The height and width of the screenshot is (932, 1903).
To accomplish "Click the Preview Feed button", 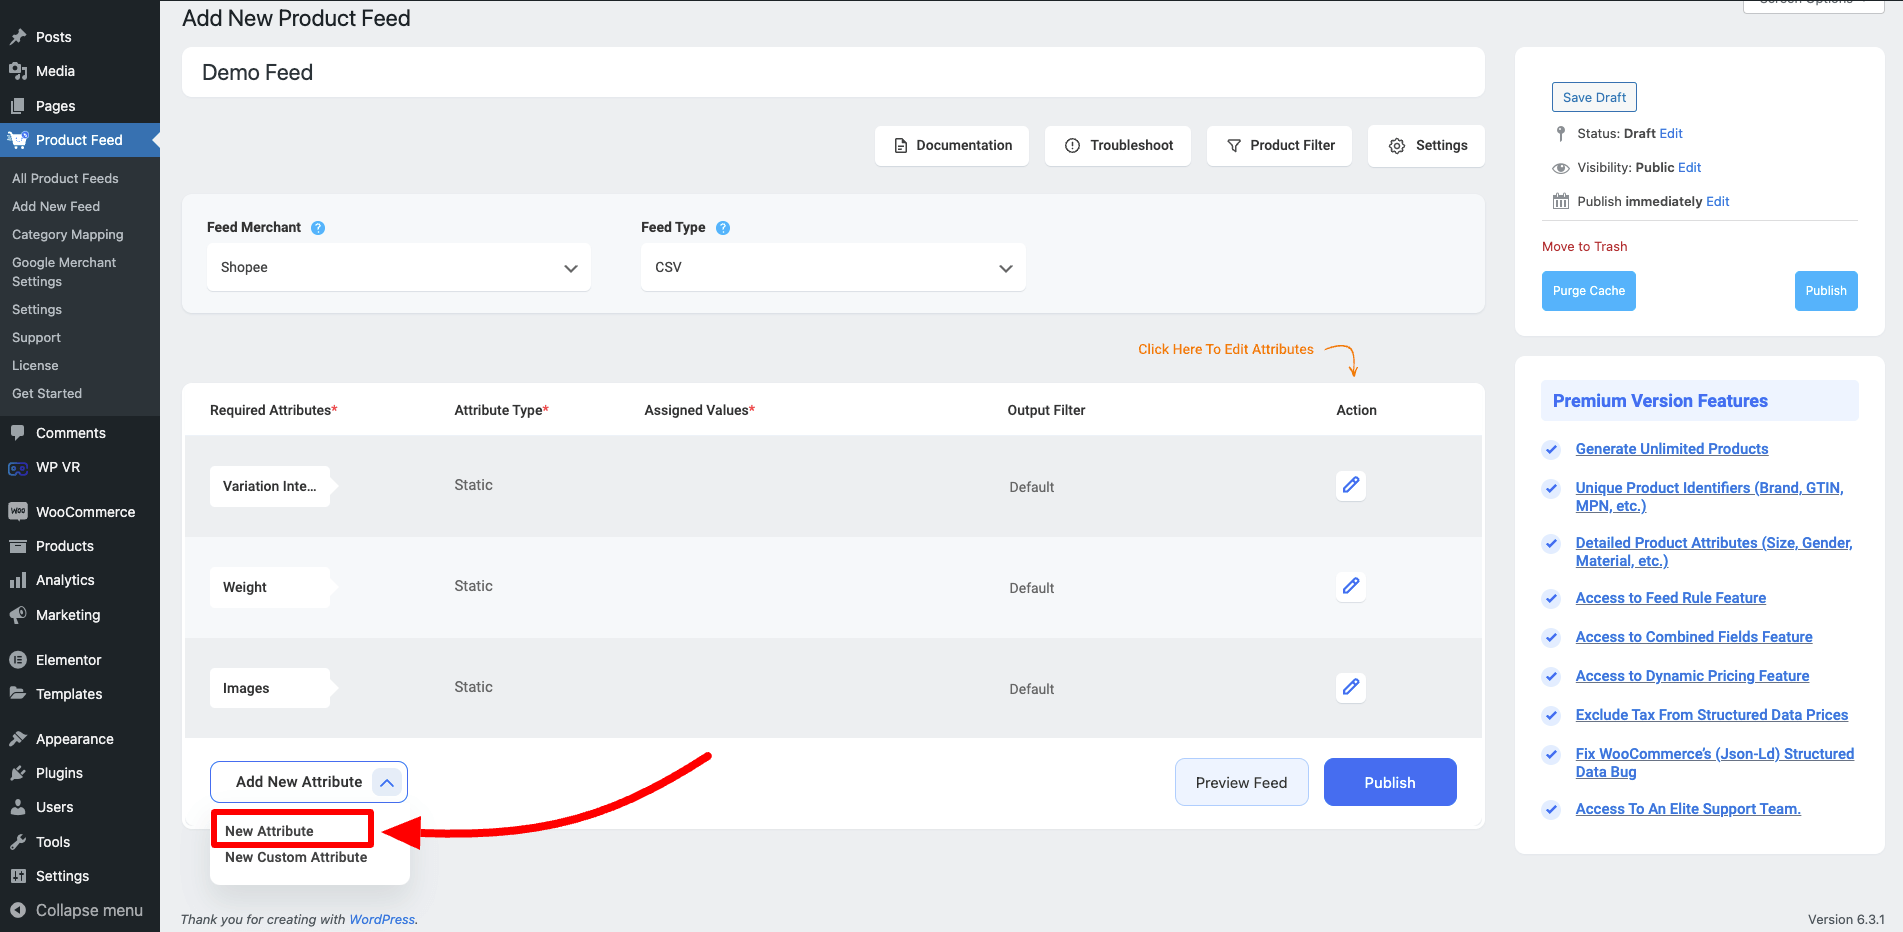I will (1241, 782).
